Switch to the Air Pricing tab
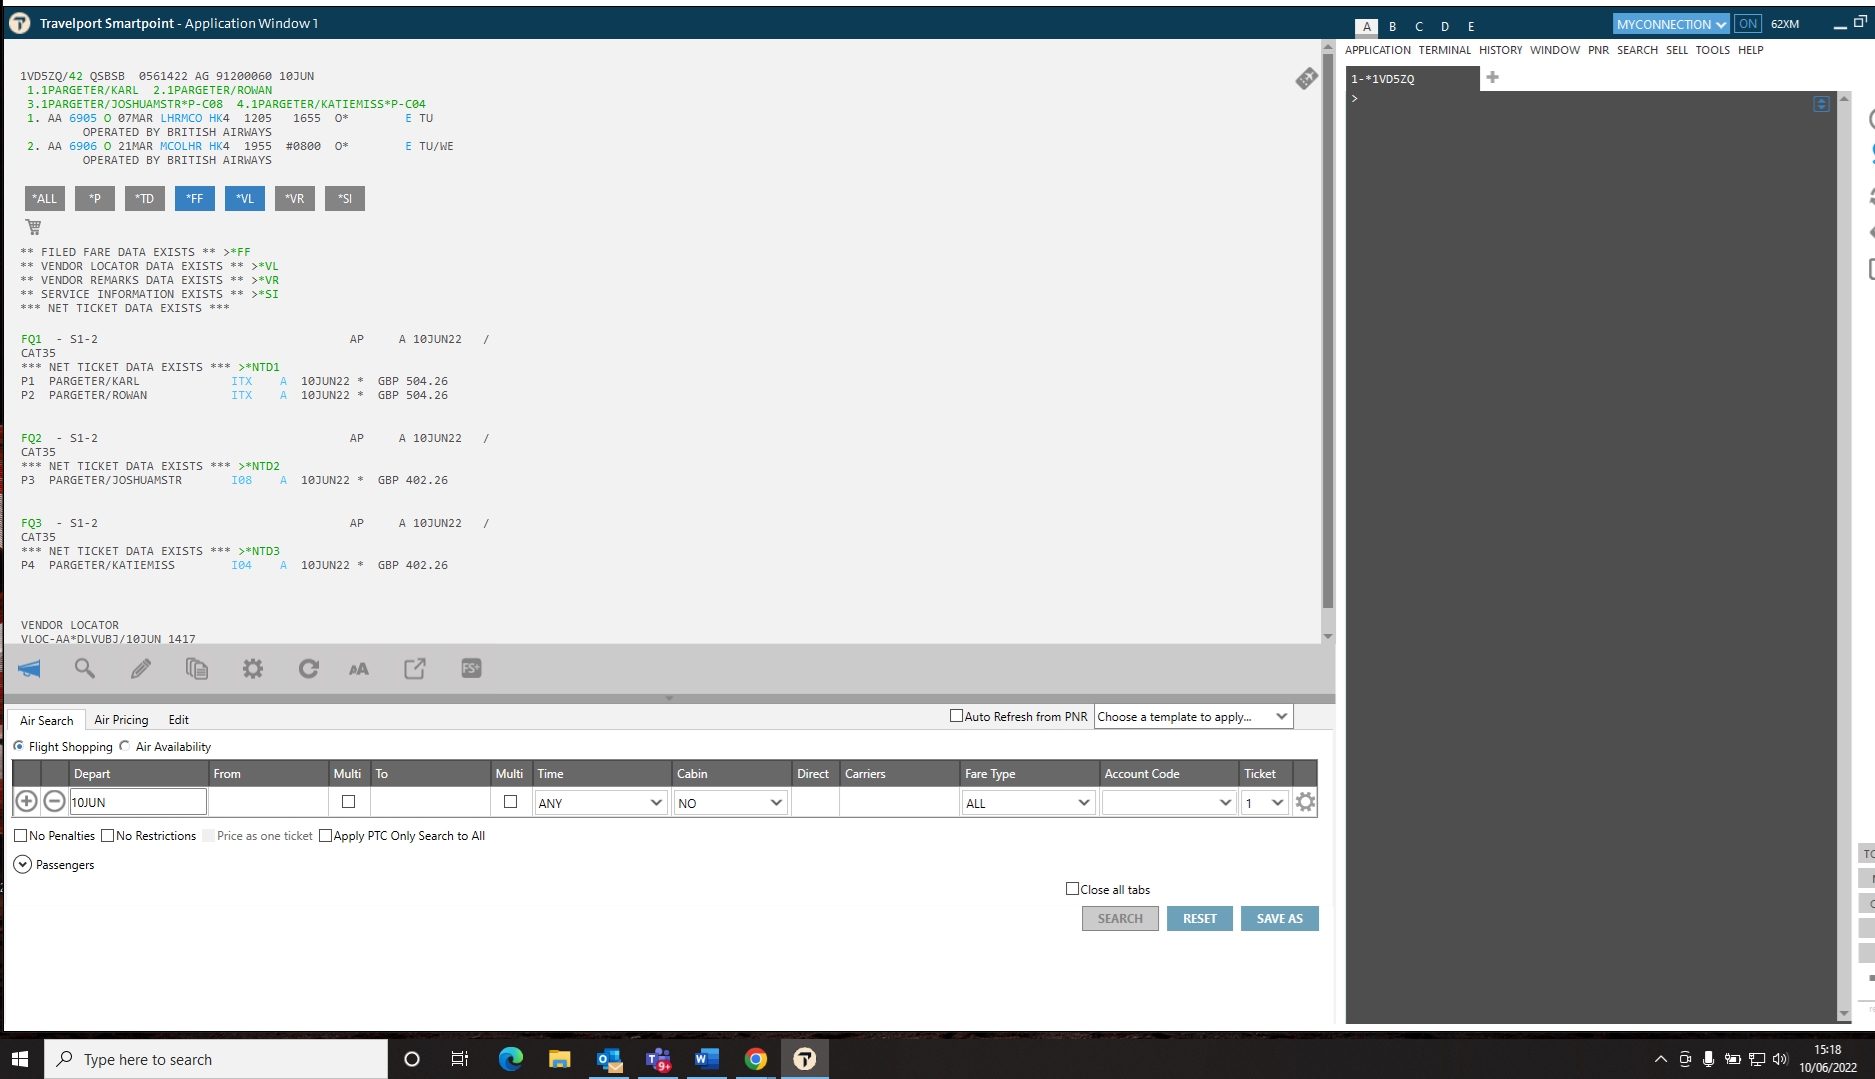Image resolution: width=1875 pixels, height=1079 pixels. coord(121,720)
